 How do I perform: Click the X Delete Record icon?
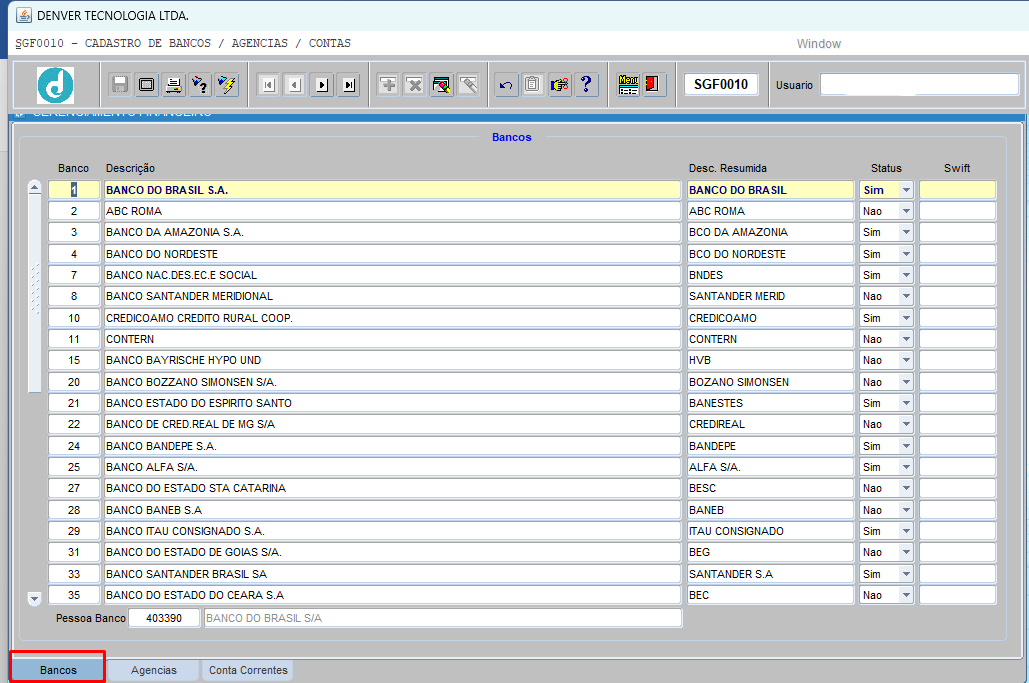tap(415, 85)
